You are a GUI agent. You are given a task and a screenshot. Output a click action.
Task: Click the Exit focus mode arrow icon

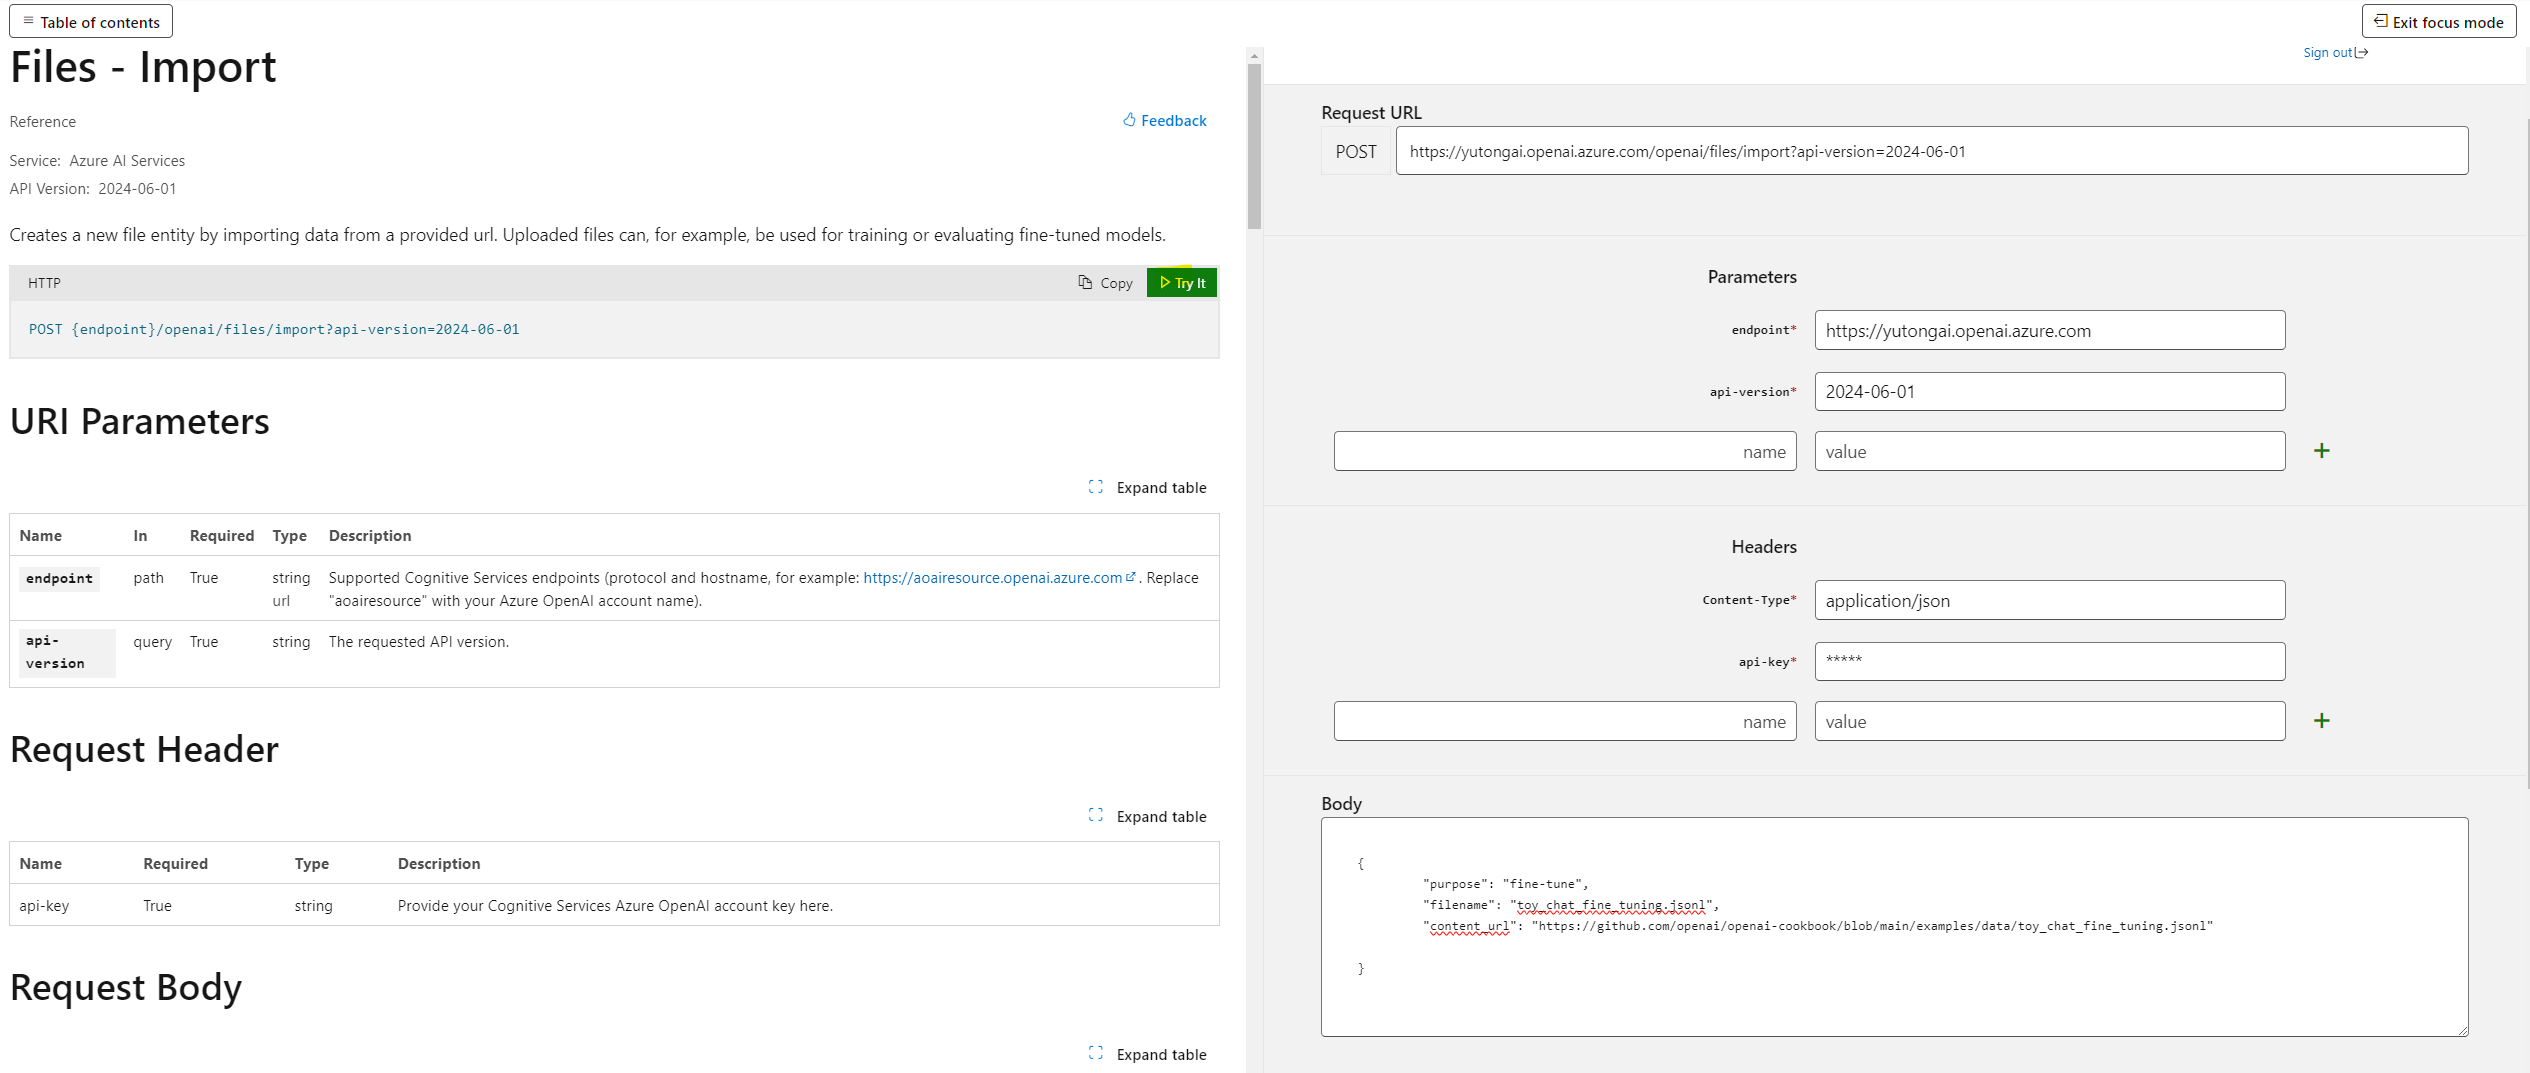click(x=2380, y=21)
